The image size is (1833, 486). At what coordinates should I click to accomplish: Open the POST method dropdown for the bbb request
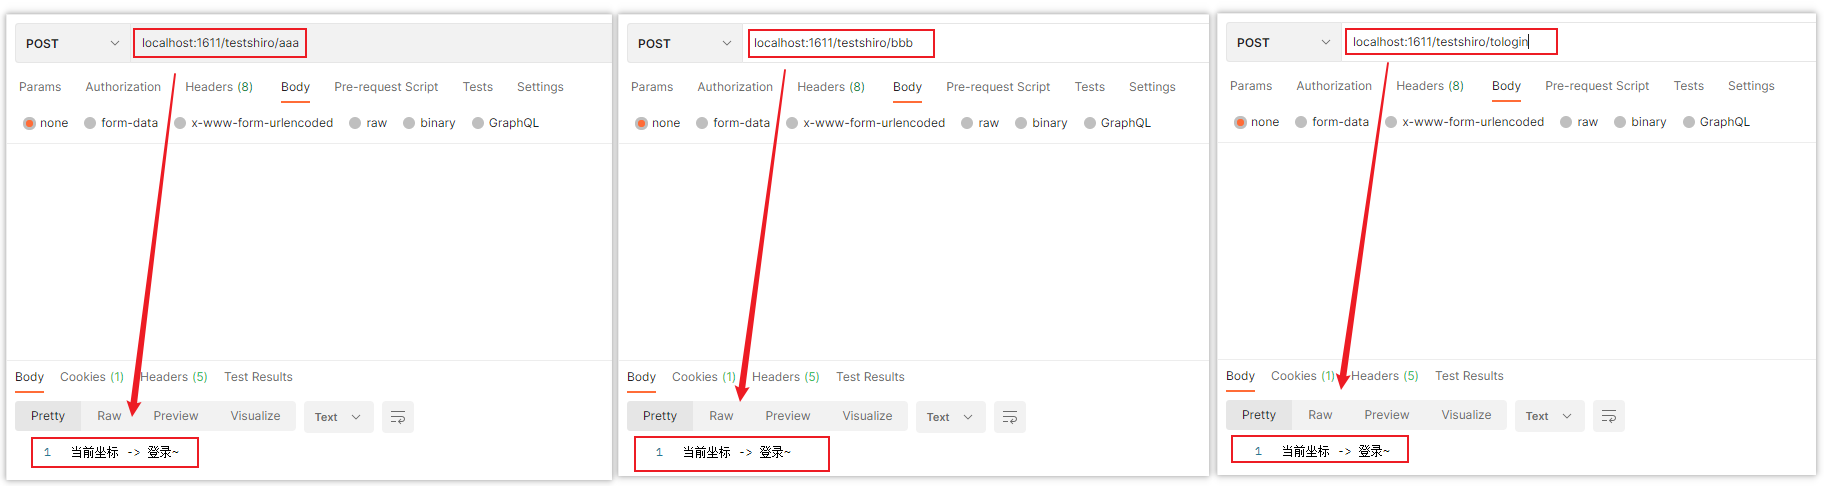[x=684, y=43]
